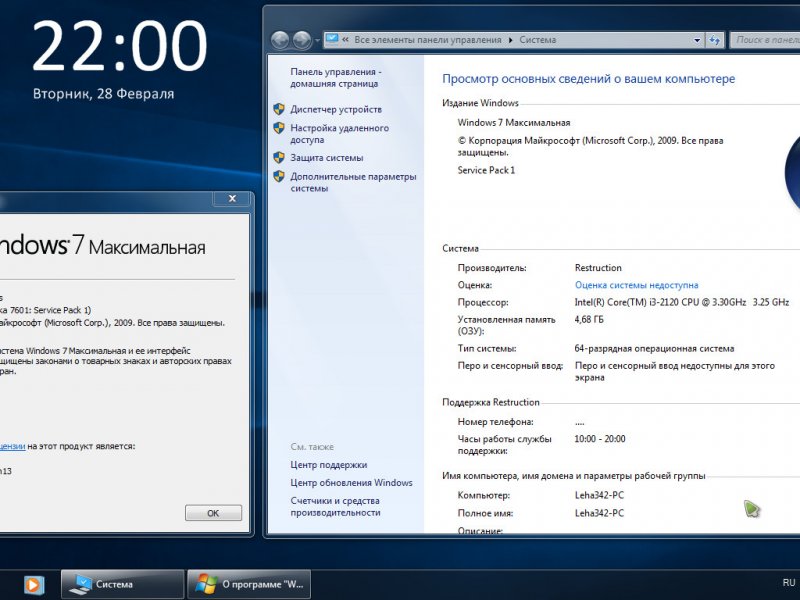Image resolution: width=800 pixels, height=600 pixels.
Task: Click shield icon next to 'Настройка удаленного доступа'
Action: point(279,128)
